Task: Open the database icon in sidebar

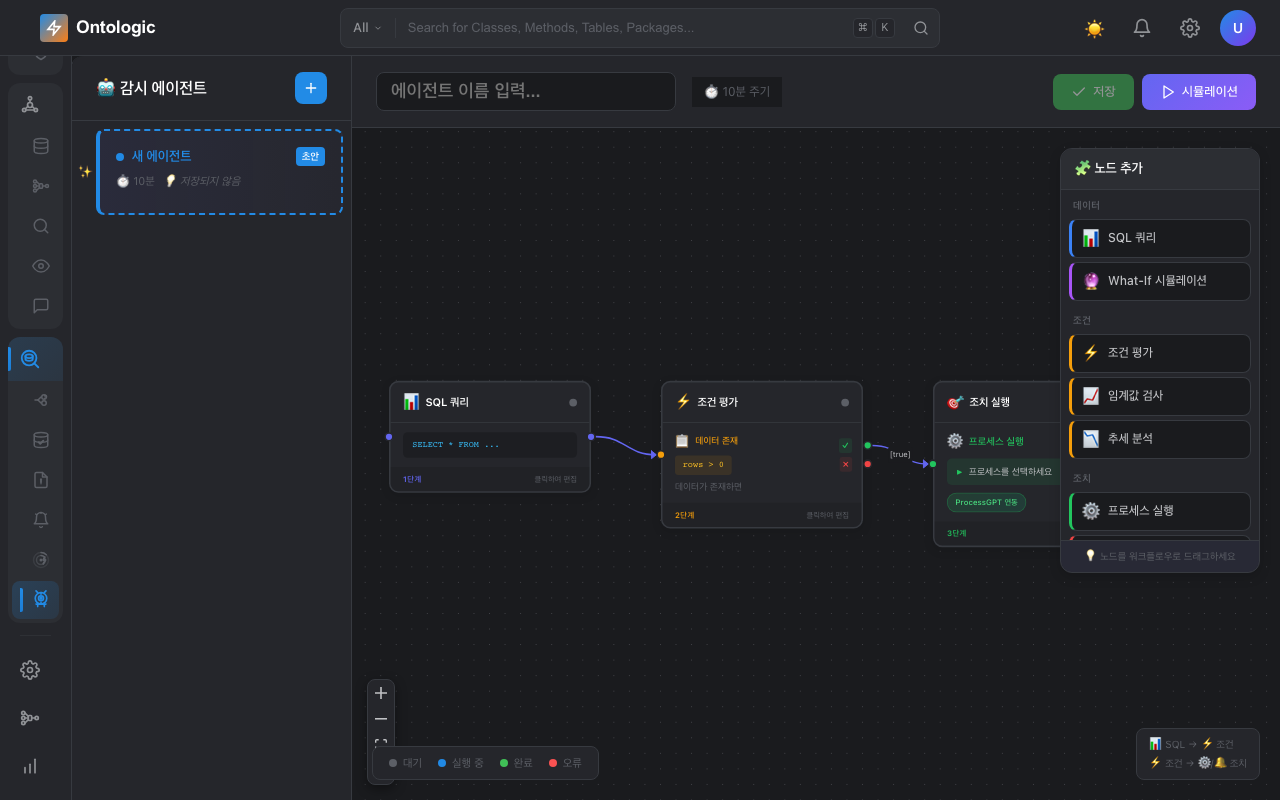Action: tap(41, 146)
